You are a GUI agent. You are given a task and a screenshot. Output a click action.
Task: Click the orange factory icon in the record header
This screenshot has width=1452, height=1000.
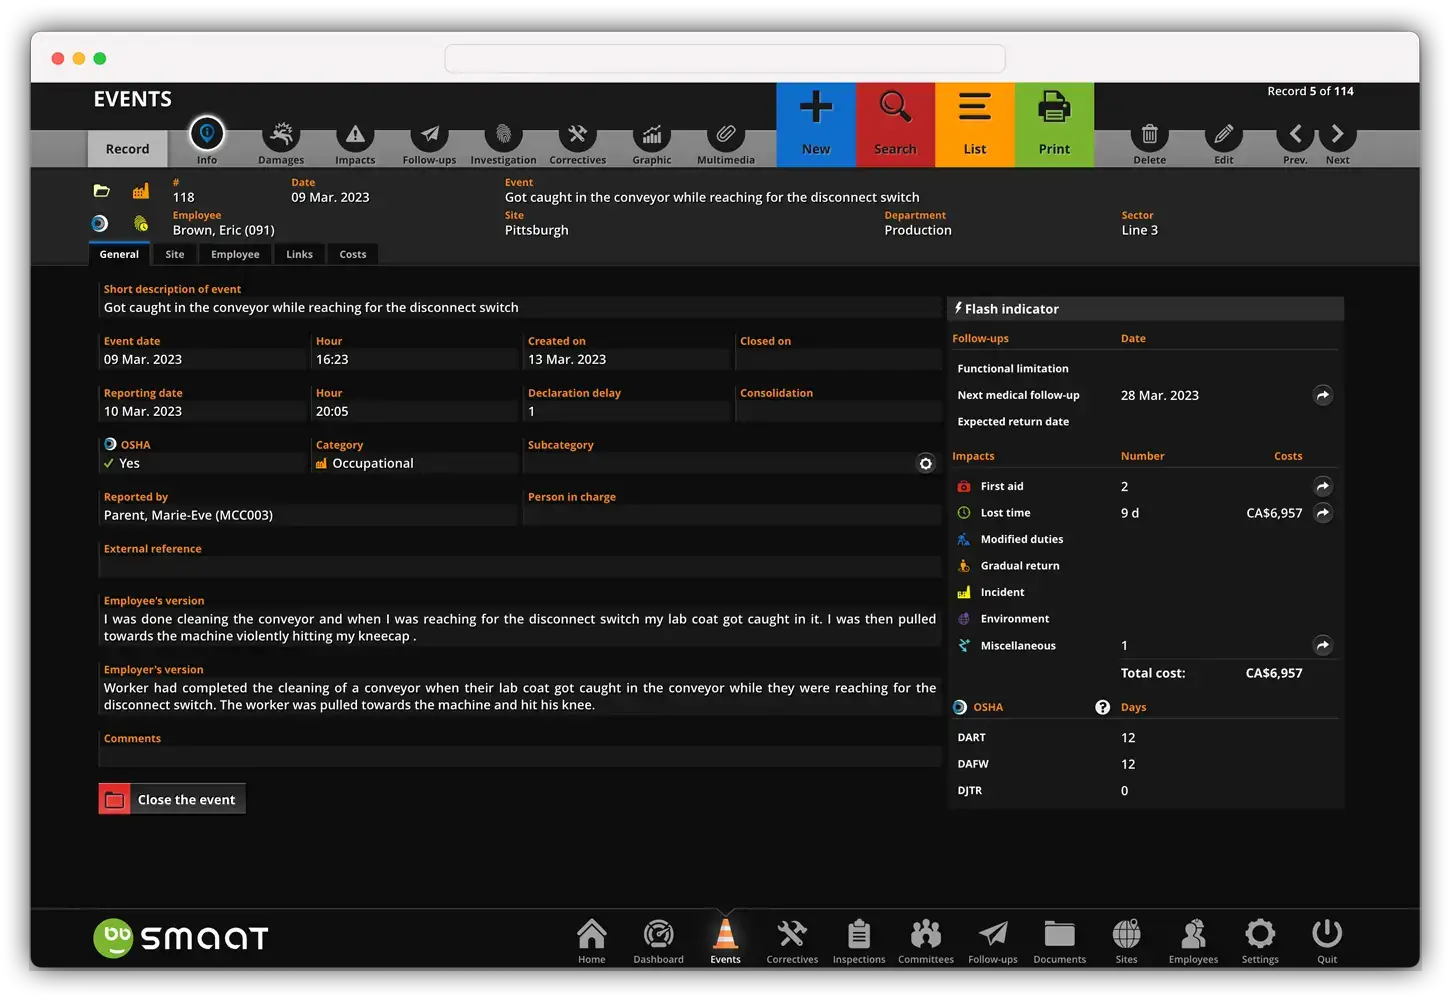[141, 191]
